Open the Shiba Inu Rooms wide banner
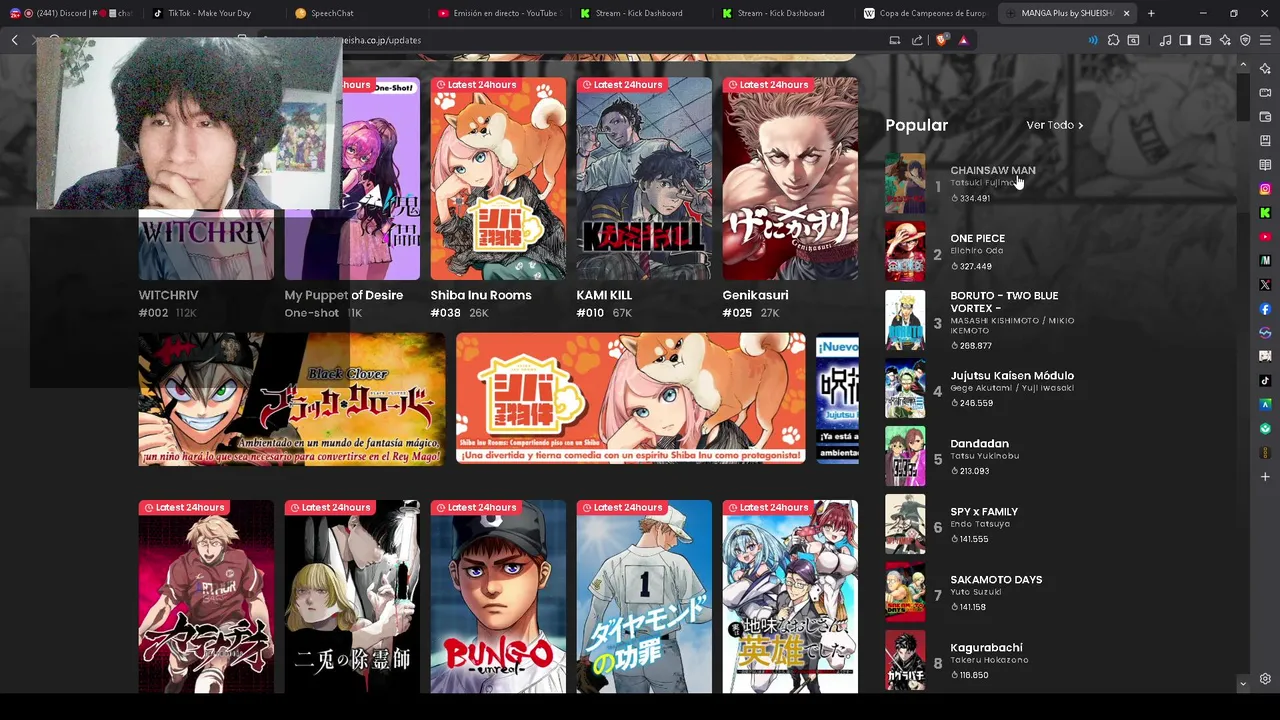 tap(630, 399)
